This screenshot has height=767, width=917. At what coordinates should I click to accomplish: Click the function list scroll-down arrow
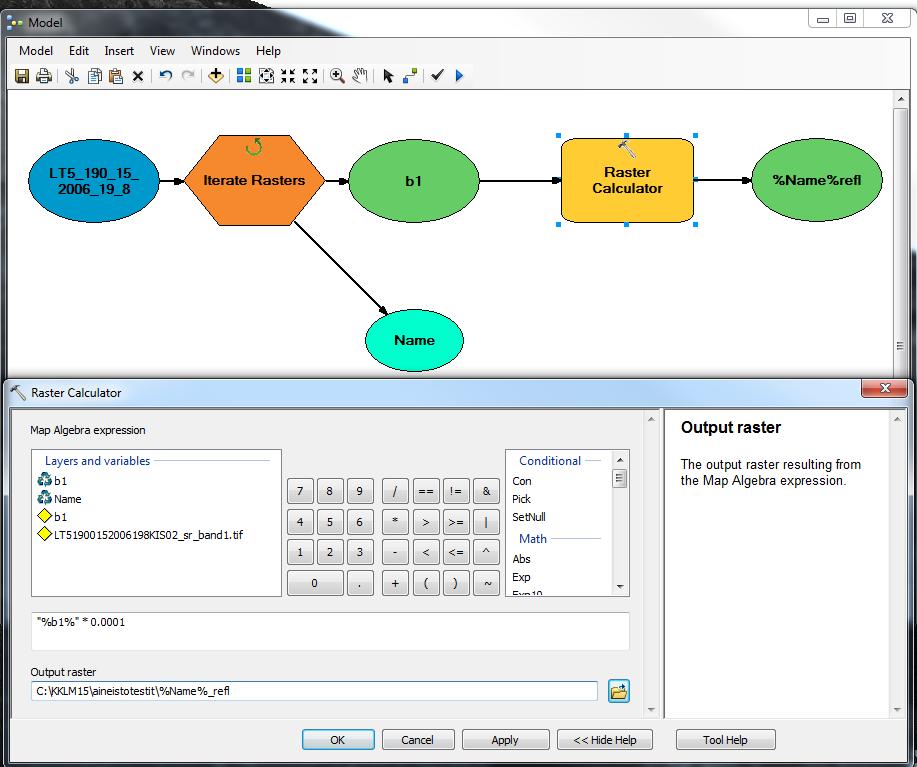tap(620, 587)
